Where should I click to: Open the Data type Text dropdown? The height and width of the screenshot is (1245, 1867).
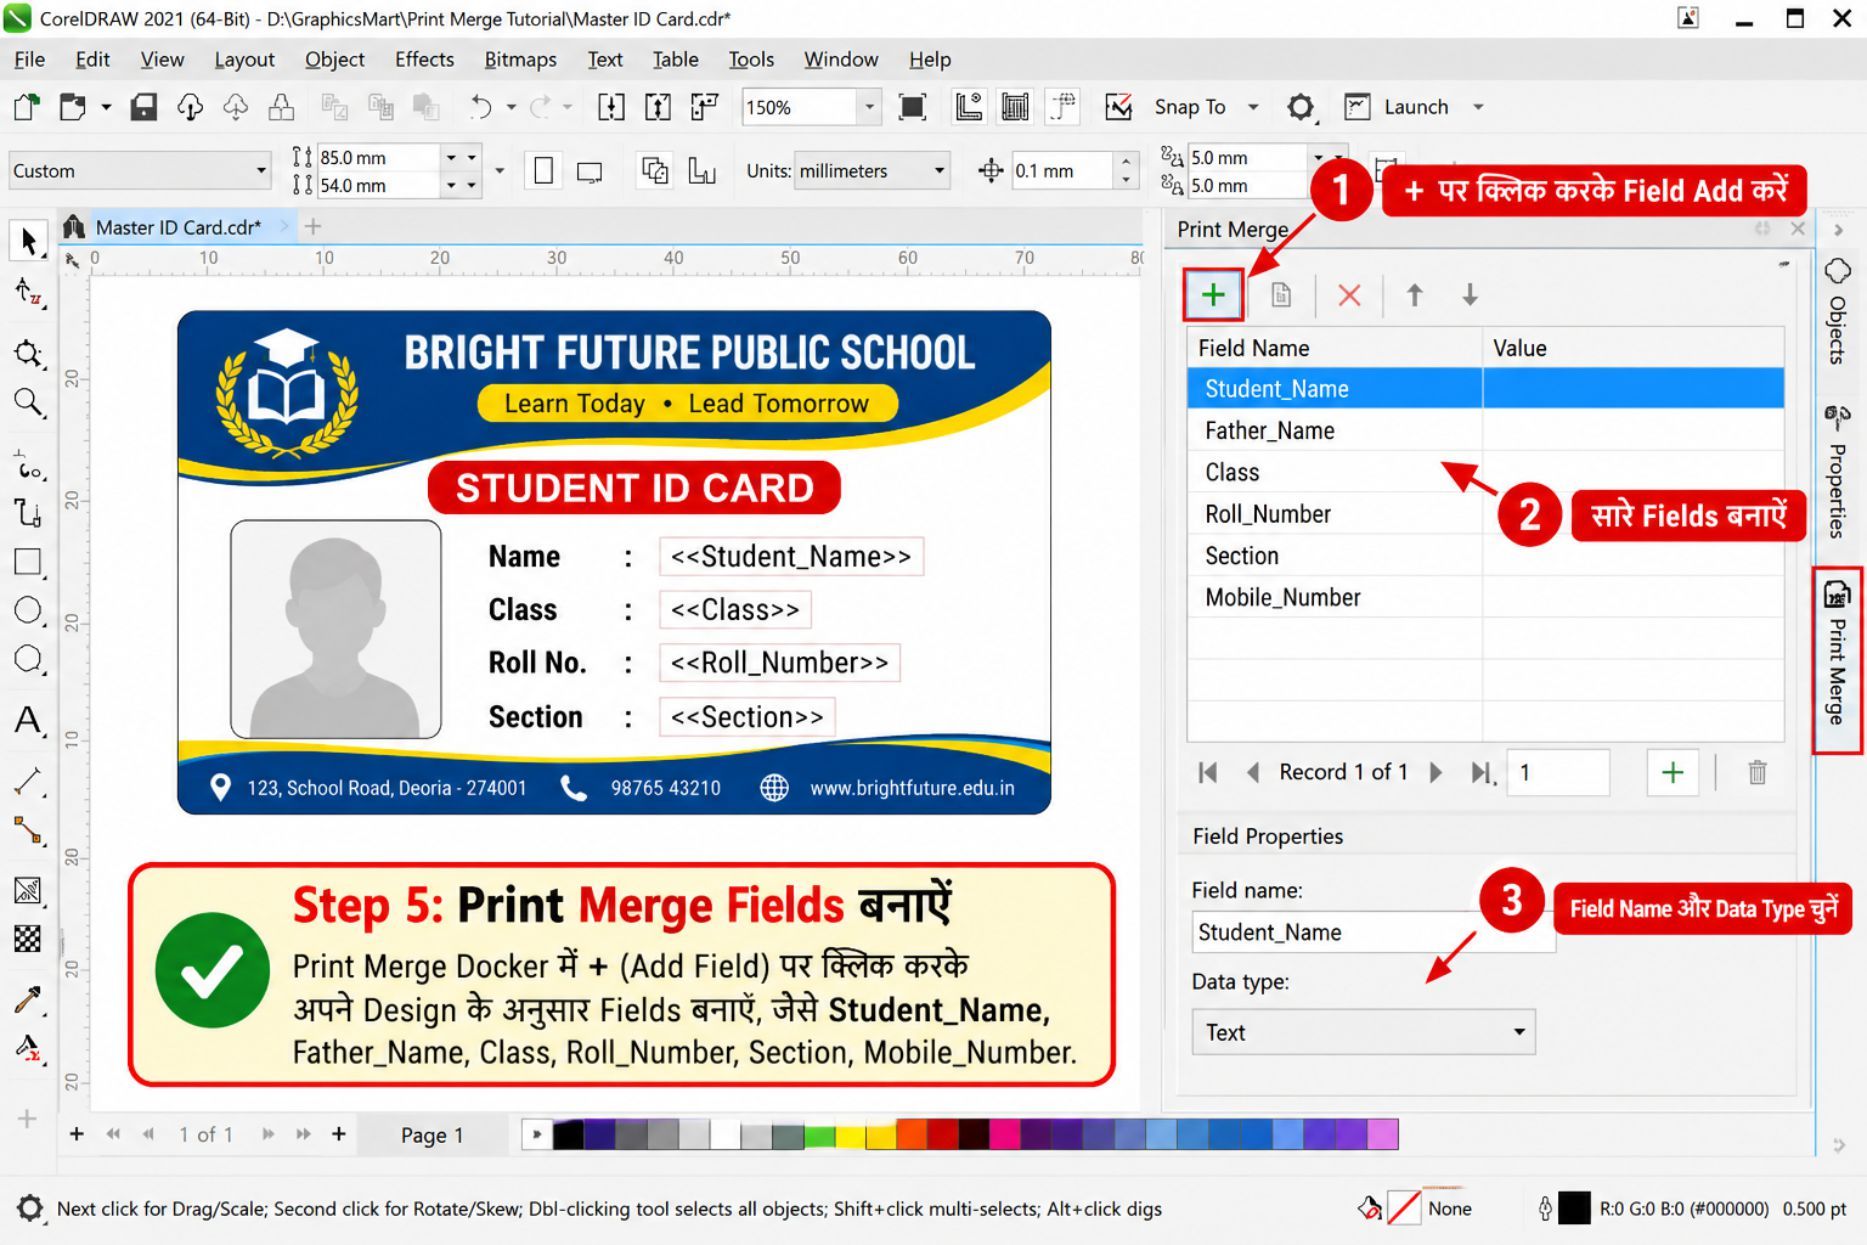(1363, 1032)
